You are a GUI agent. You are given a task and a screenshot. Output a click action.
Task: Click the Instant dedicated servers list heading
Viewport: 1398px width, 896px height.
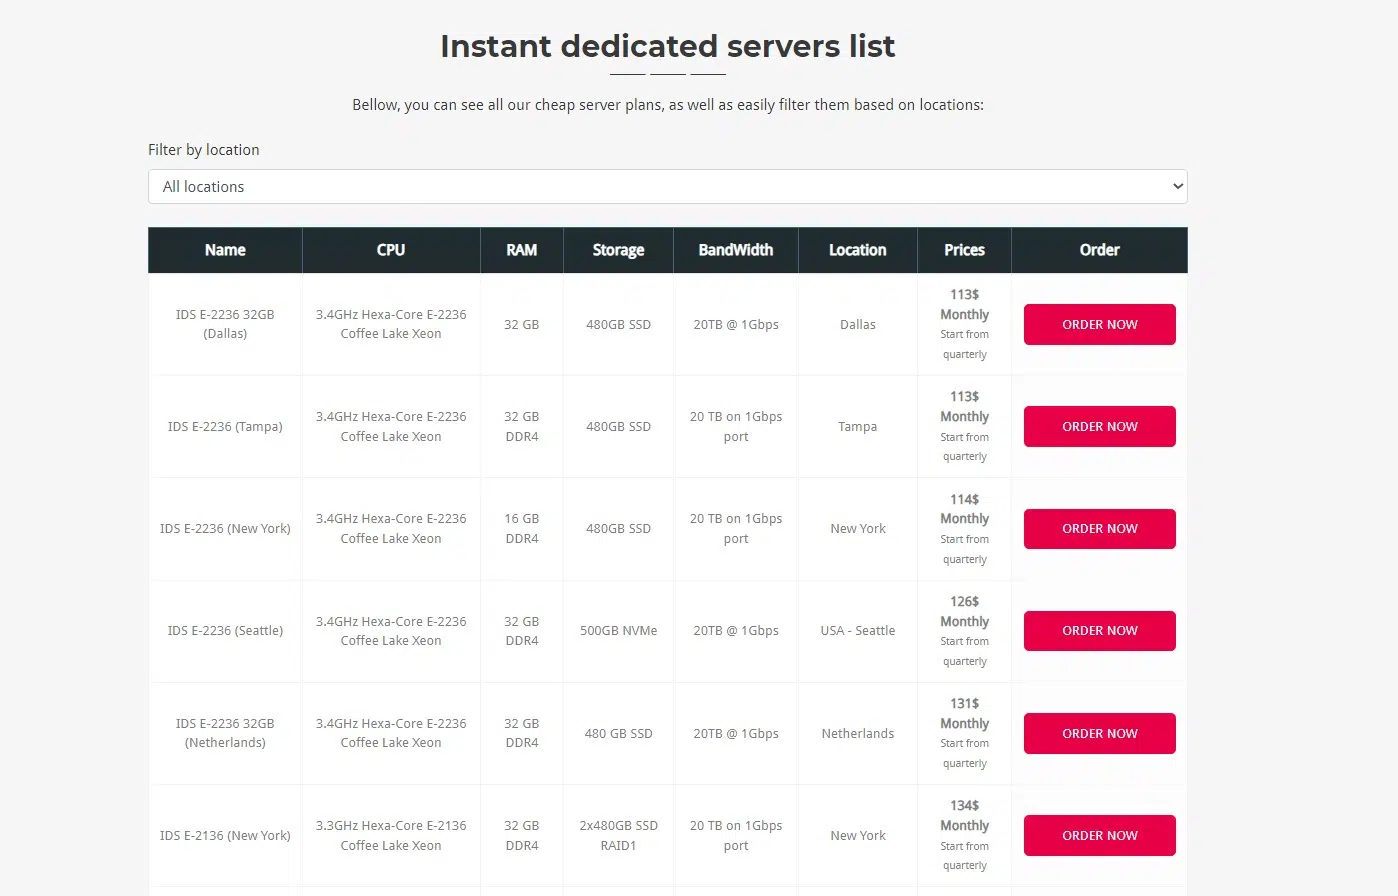click(x=667, y=47)
